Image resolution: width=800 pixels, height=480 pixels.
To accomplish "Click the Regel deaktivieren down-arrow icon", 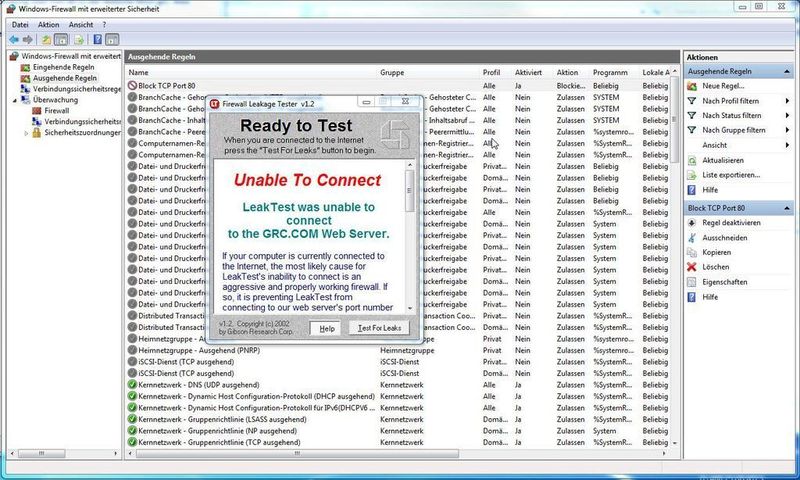I will point(692,223).
